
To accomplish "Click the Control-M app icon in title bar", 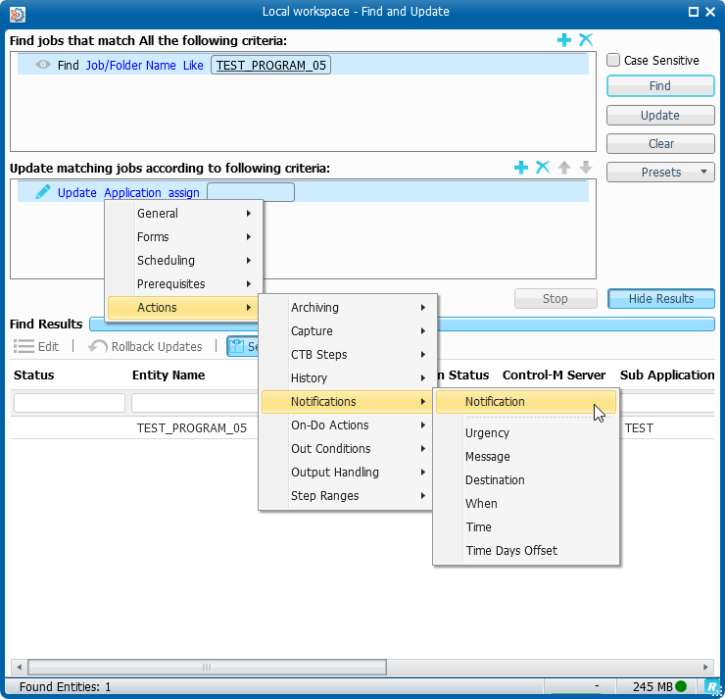I will pyautogui.click(x=17, y=12).
